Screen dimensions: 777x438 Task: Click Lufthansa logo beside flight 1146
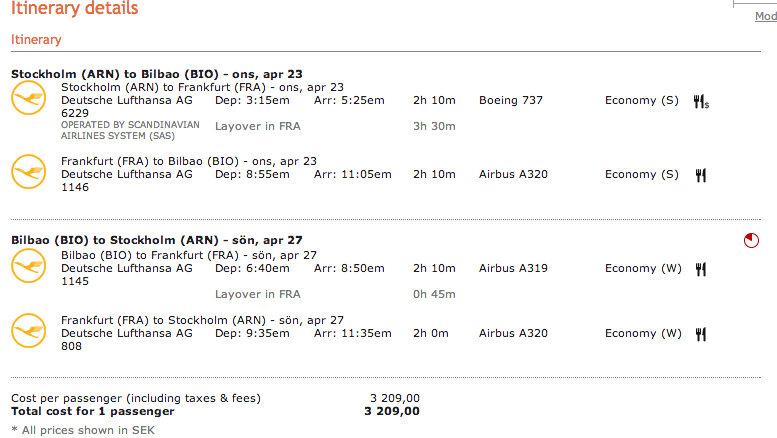29,173
